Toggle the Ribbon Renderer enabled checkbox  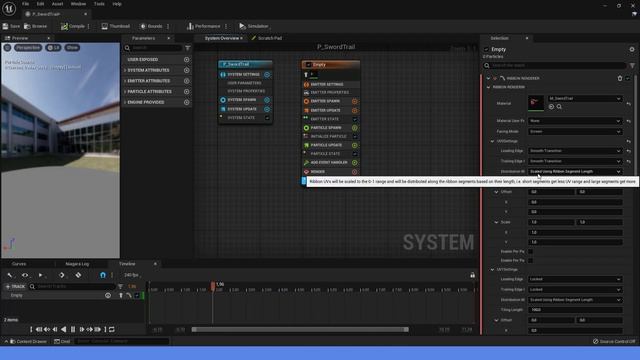(628, 78)
